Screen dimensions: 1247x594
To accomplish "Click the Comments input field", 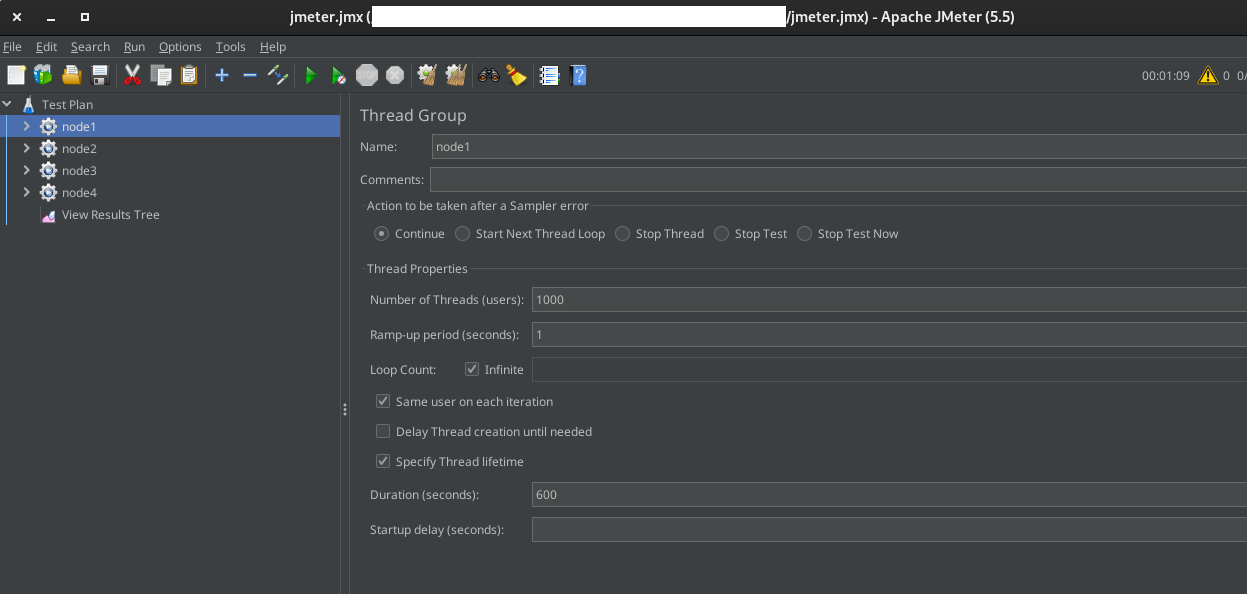I will tap(838, 180).
